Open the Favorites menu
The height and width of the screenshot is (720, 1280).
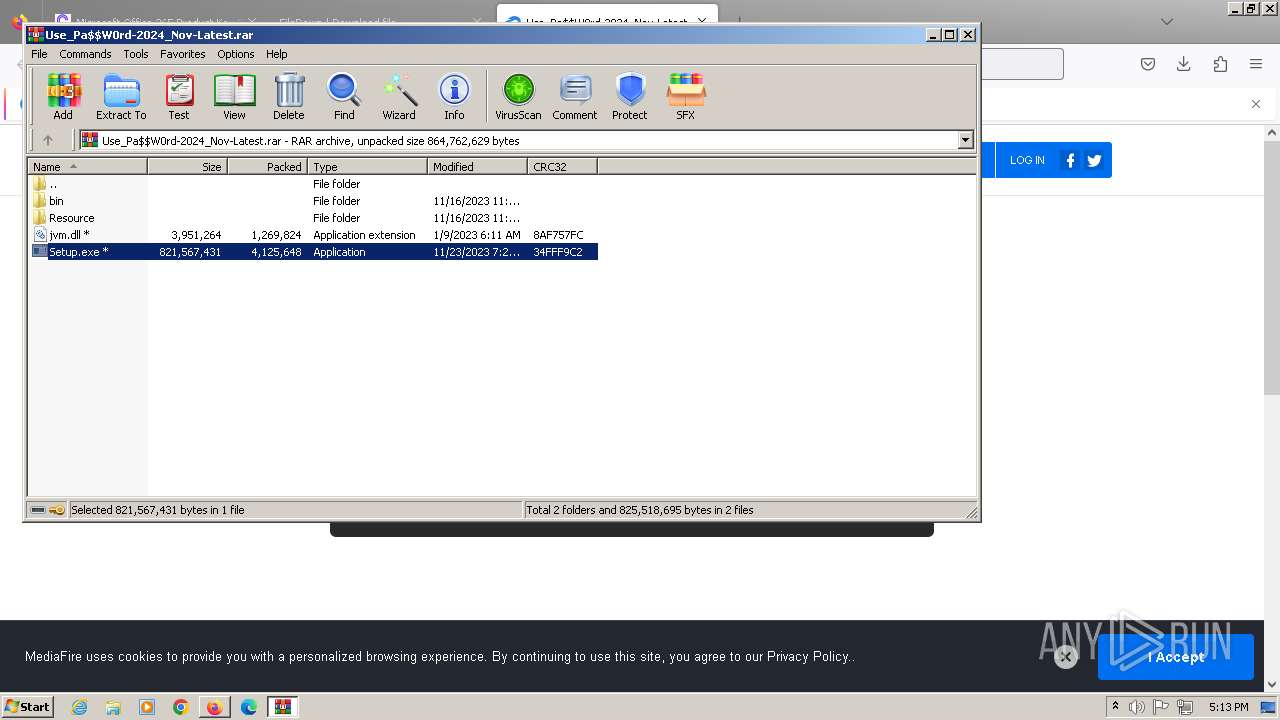183,54
